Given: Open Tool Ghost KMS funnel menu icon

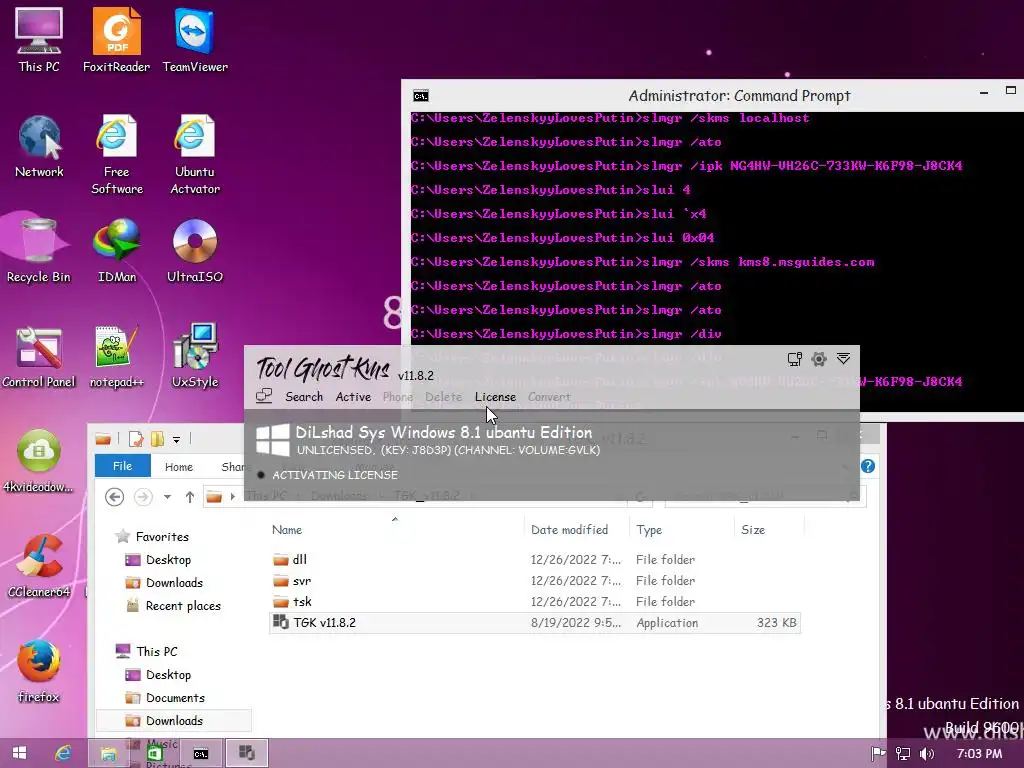Looking at the screenshot, I should (843, 359).
